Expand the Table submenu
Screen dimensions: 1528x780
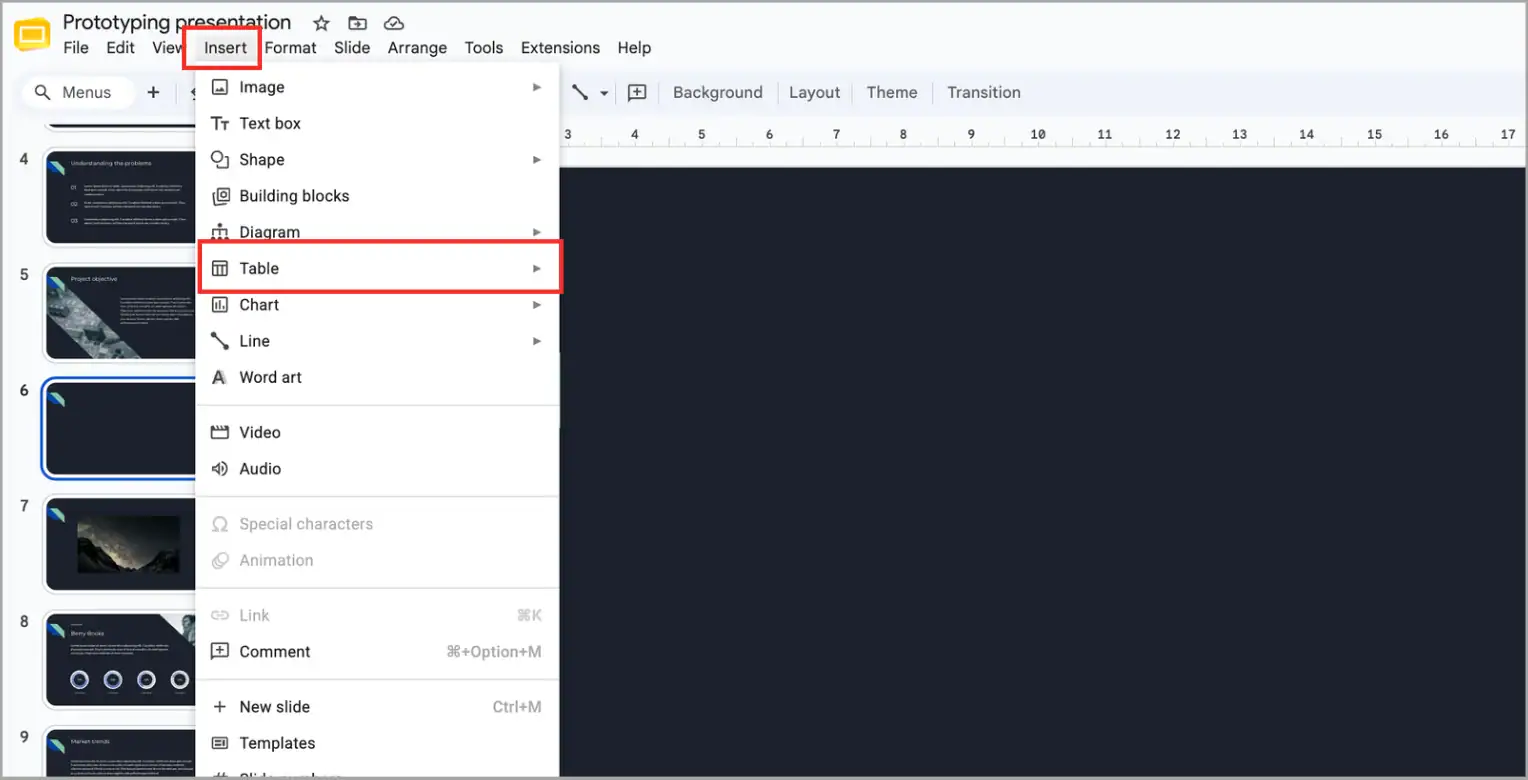(380, 268)
